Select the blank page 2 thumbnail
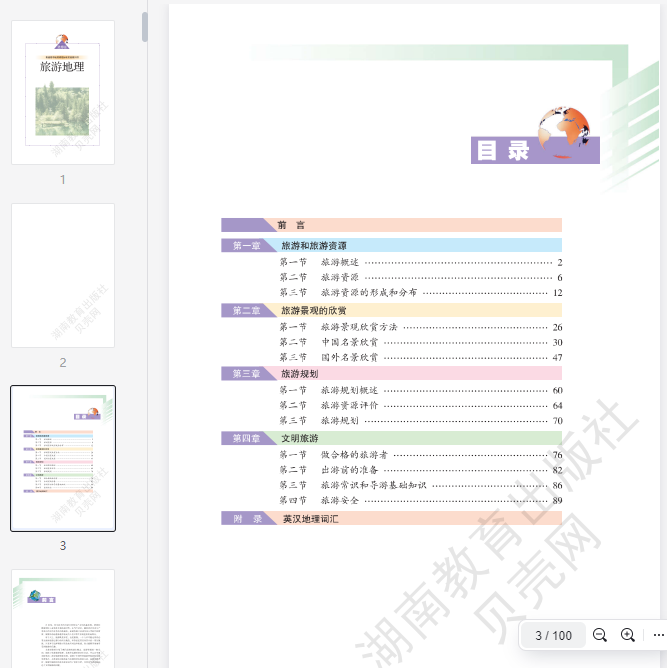The width and height of the screenshot is (667, 668). click(63, 276)
